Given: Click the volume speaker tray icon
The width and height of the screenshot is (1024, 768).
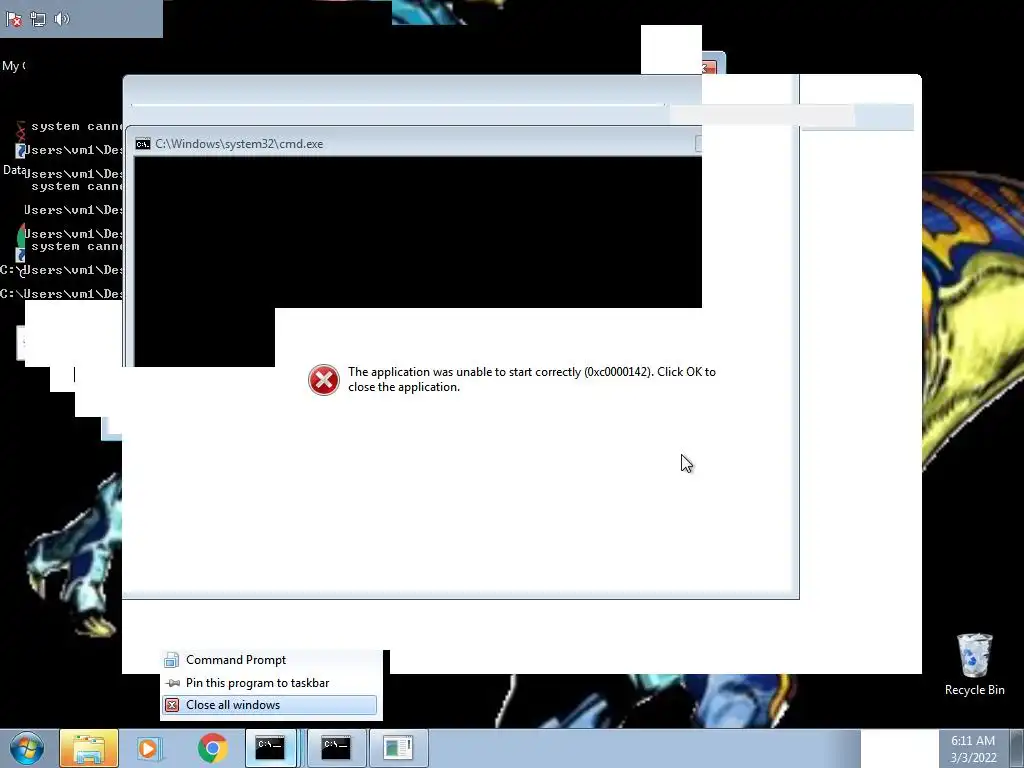Looking at the screenshot, I should [61, 19].
